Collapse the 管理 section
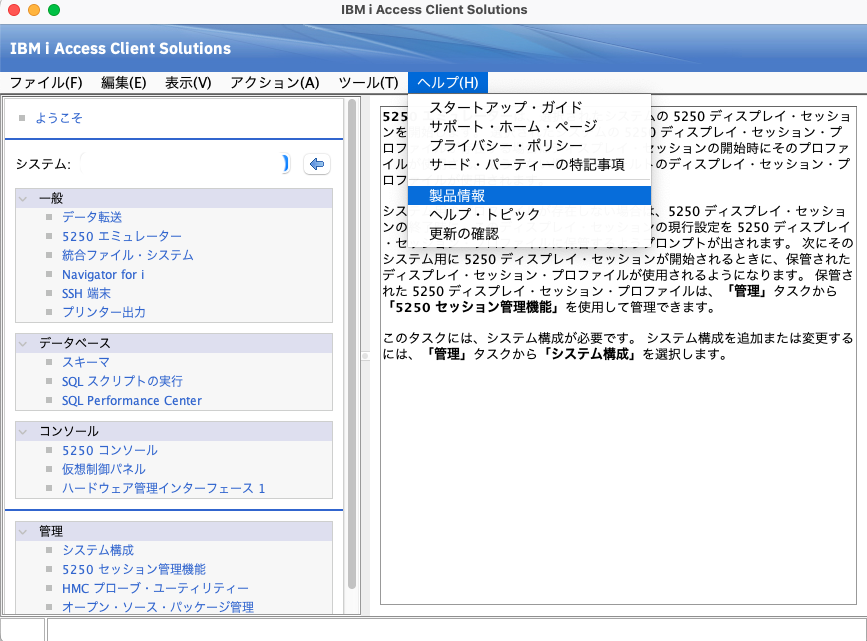 22,531
